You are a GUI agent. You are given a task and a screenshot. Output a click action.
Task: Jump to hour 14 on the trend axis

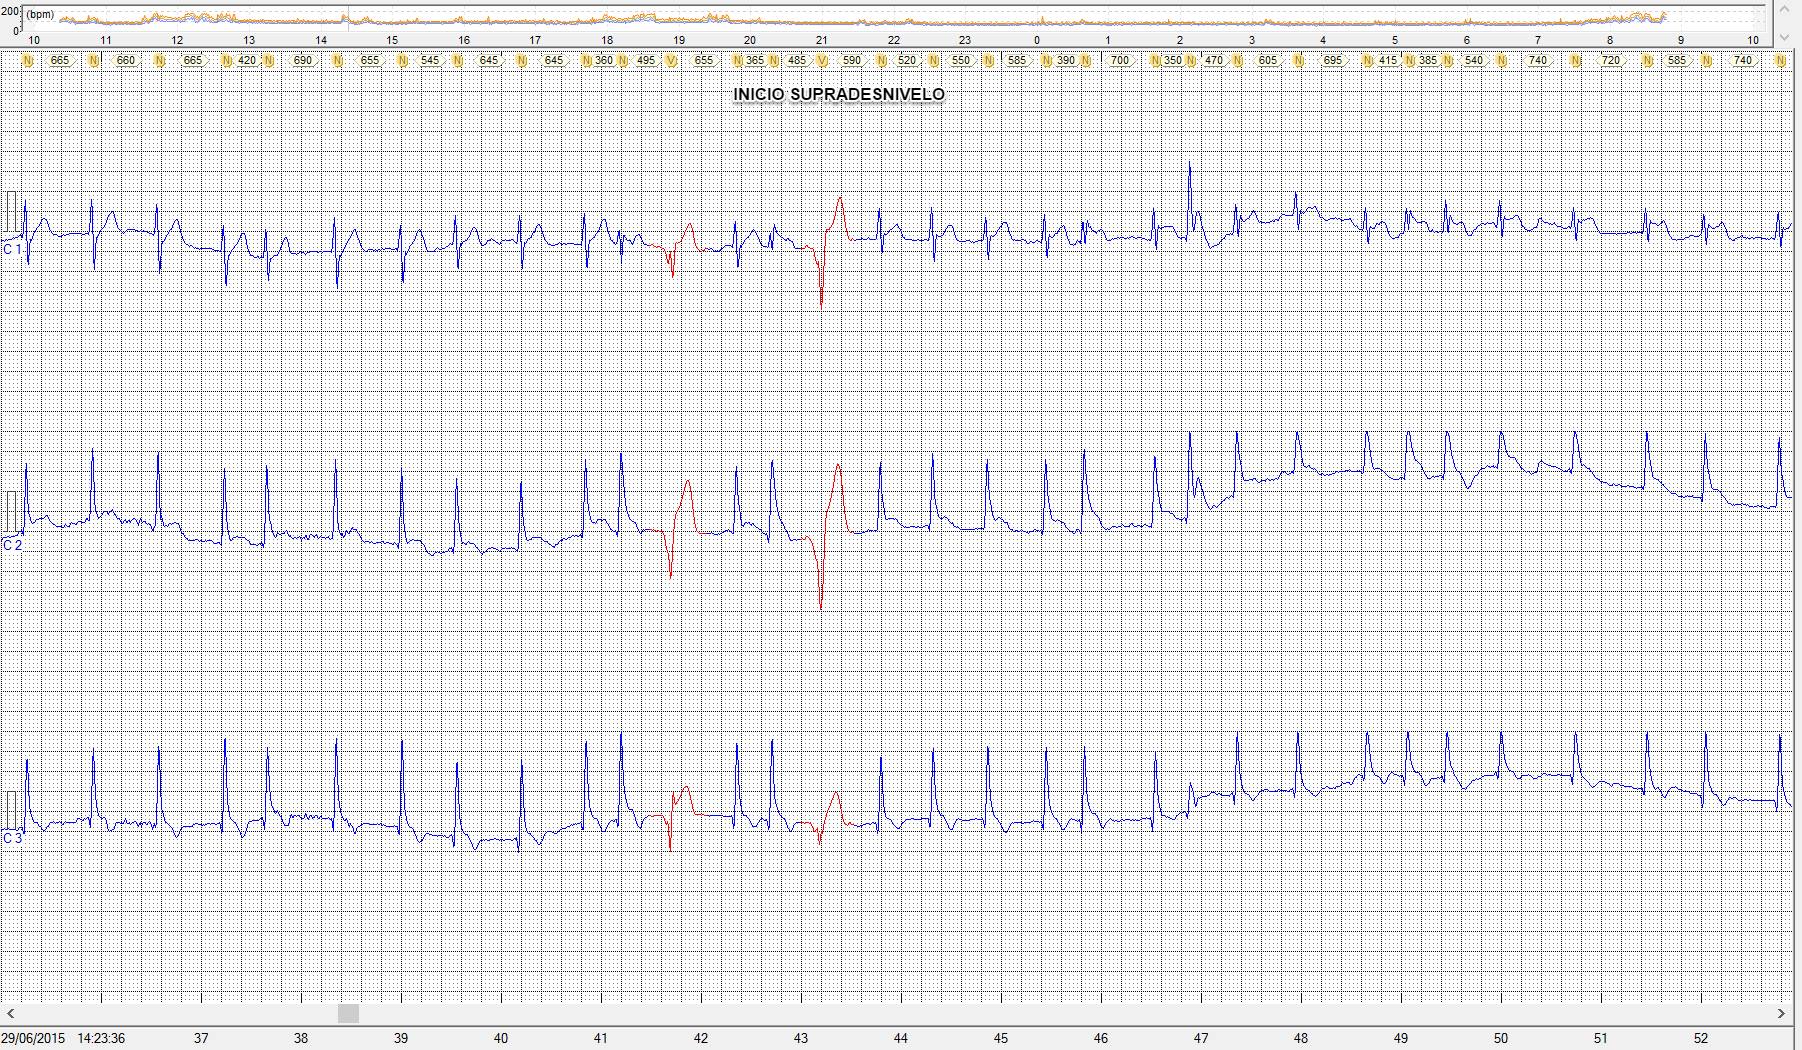click(x=321, y=40)
